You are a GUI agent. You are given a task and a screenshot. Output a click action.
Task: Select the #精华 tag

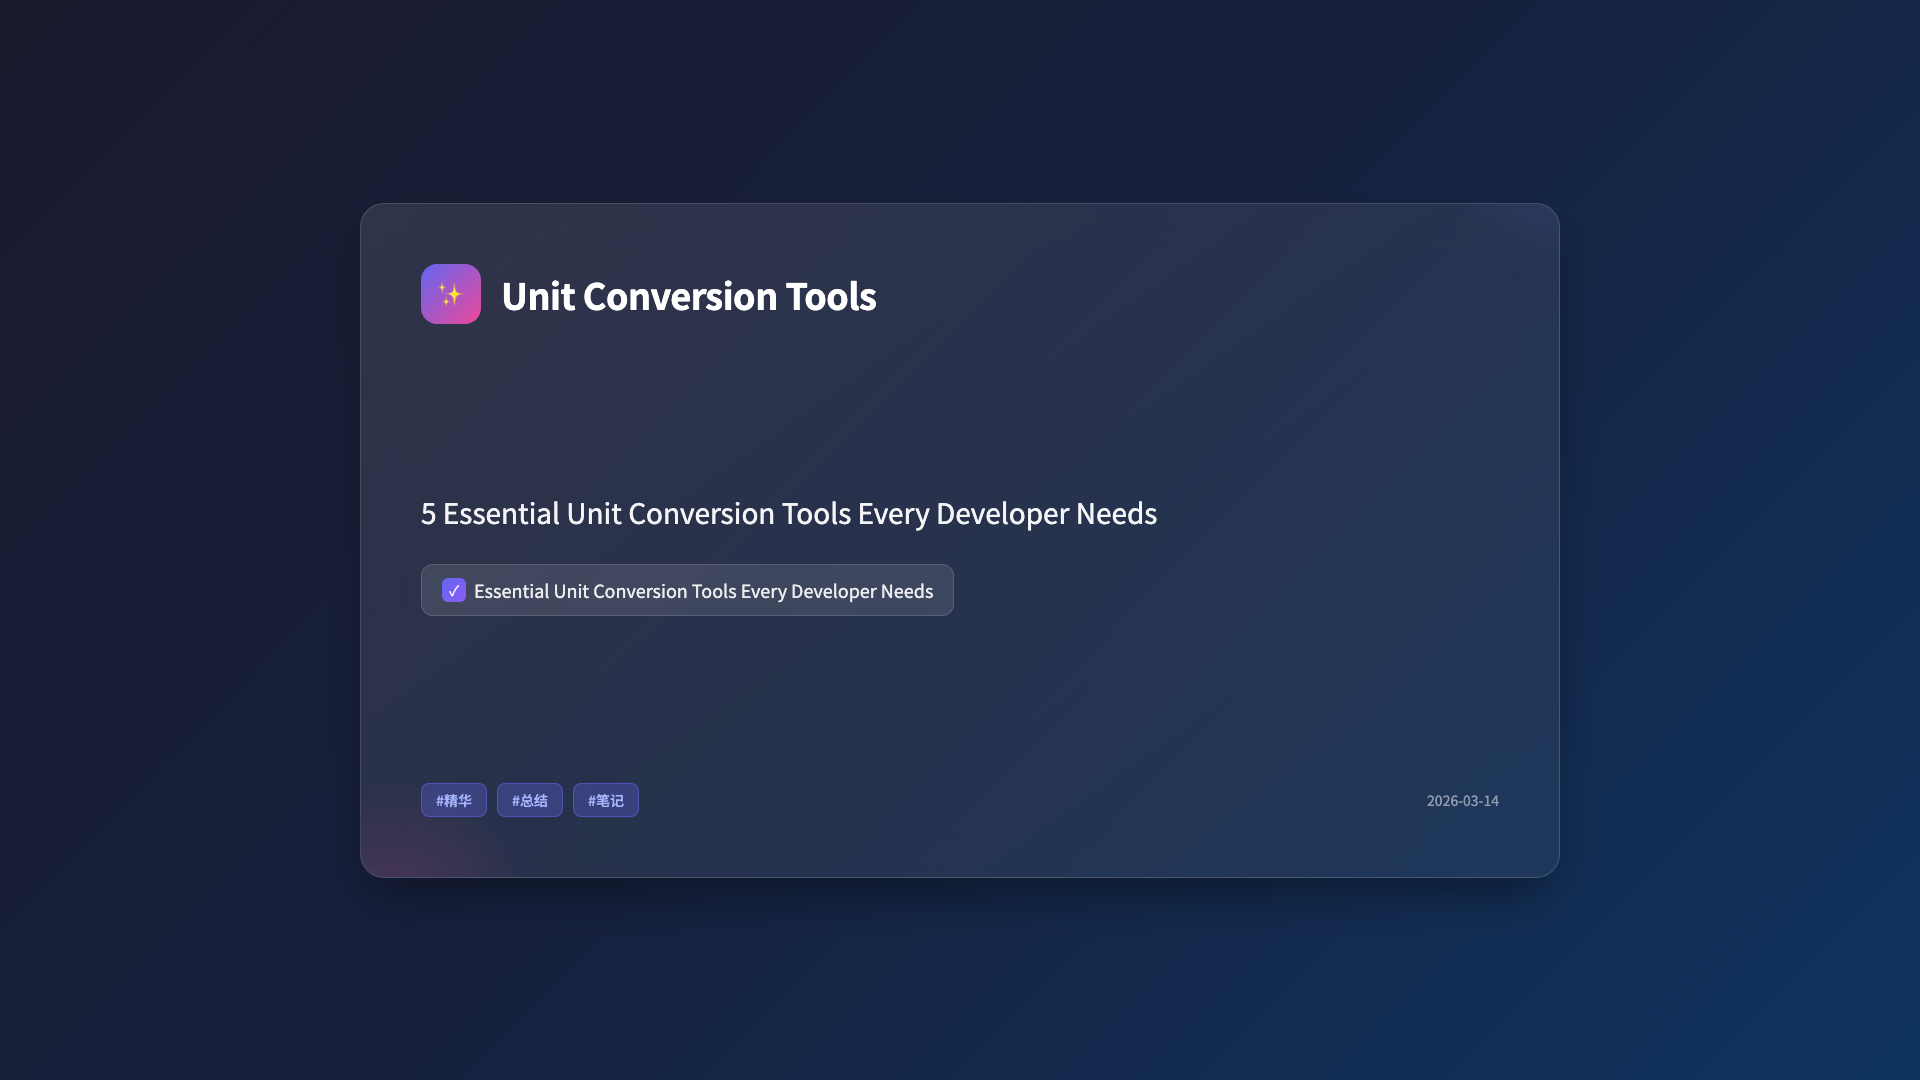(453, 800)
